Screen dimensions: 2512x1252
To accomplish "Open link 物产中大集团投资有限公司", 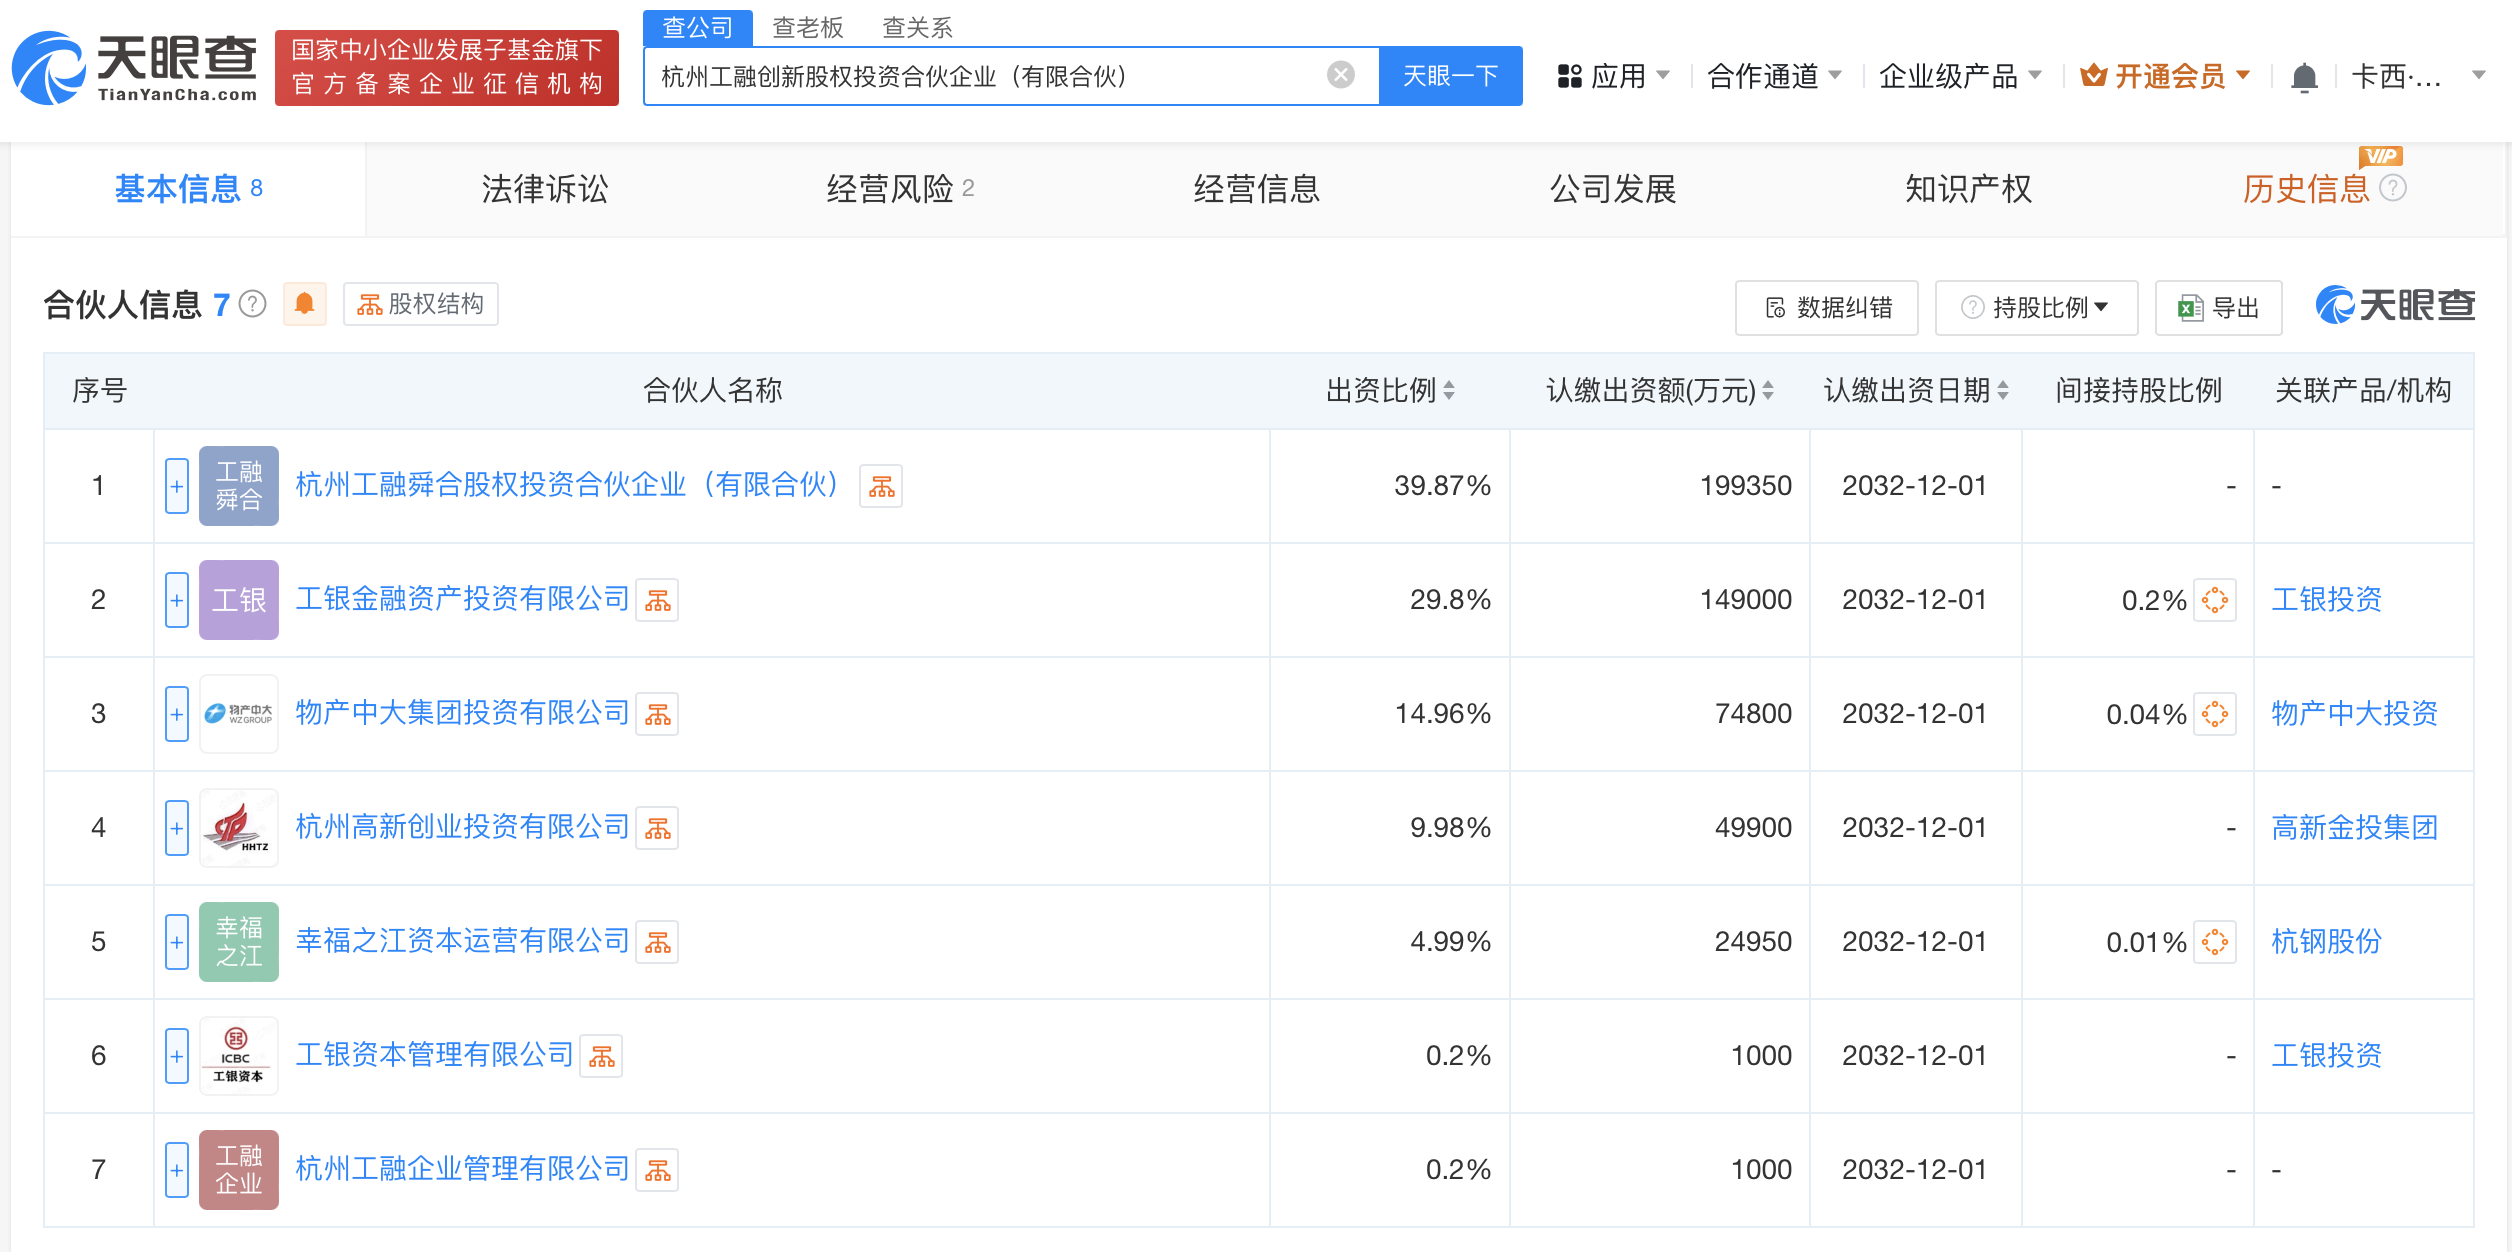I will (462, 714).
